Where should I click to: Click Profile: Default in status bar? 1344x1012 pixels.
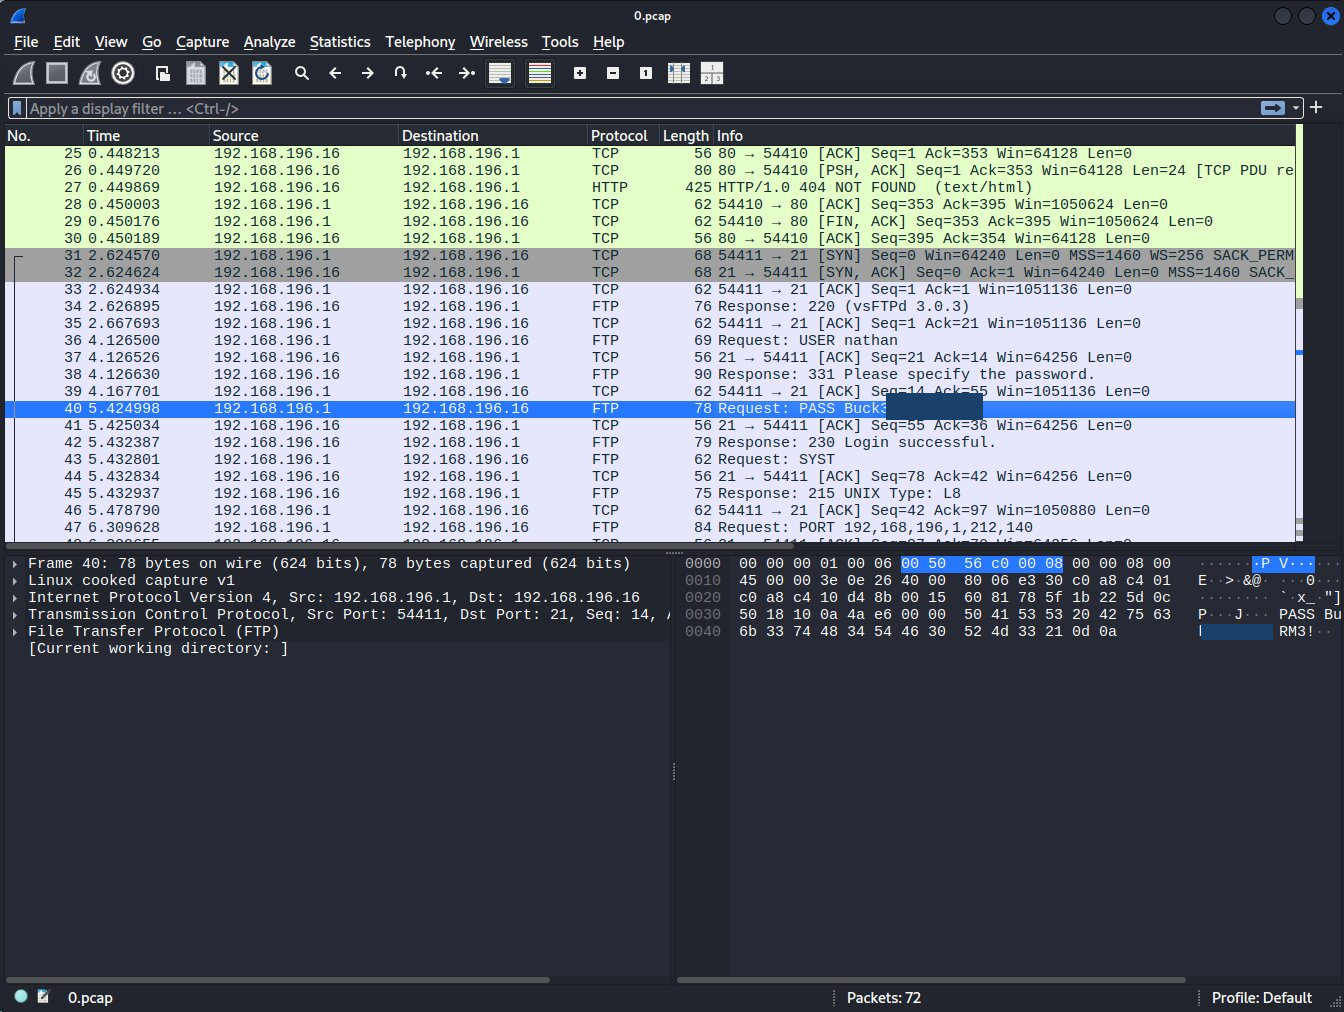pyautogui.click(x=1262, y=998)
